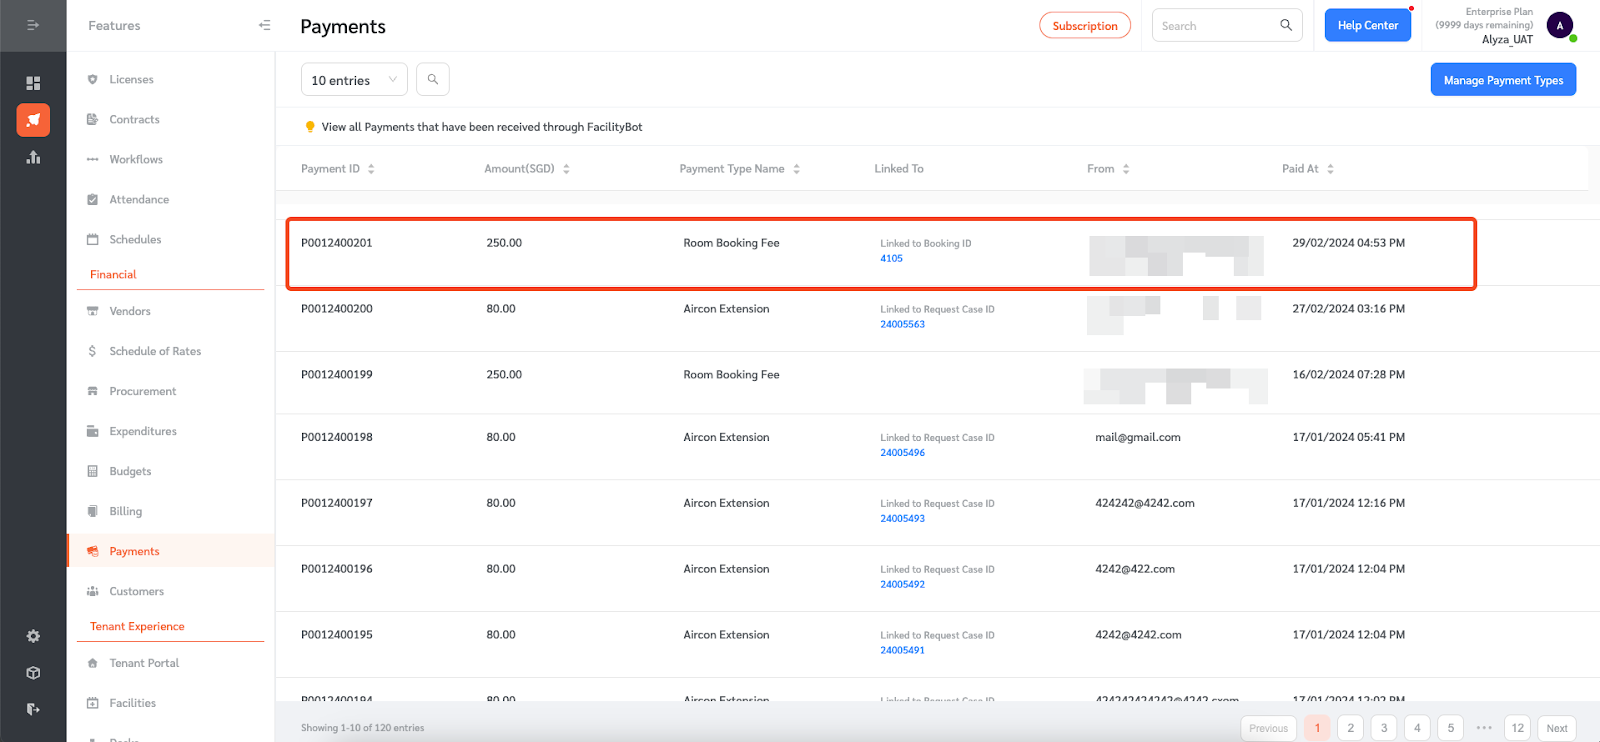Image resolution: width=1600 pixels, height=742 pixels.
Task: Click the table search magnifier button
Action: pos(433,79)
